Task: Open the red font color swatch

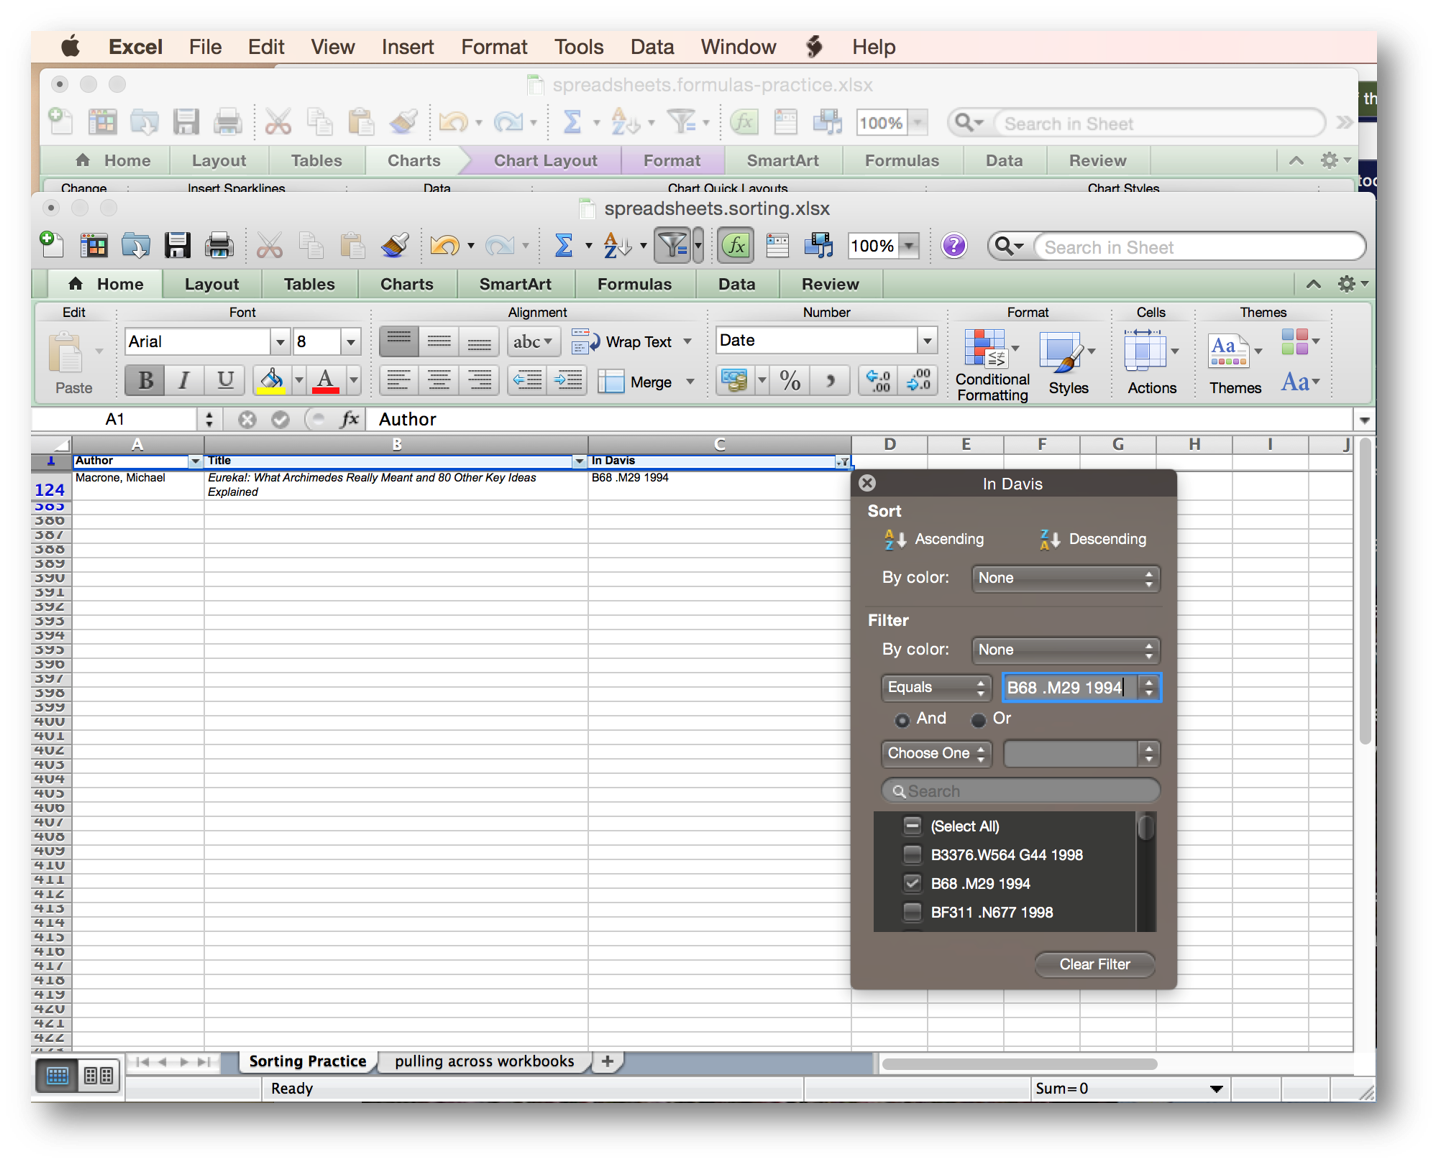Action: point(324,380)
